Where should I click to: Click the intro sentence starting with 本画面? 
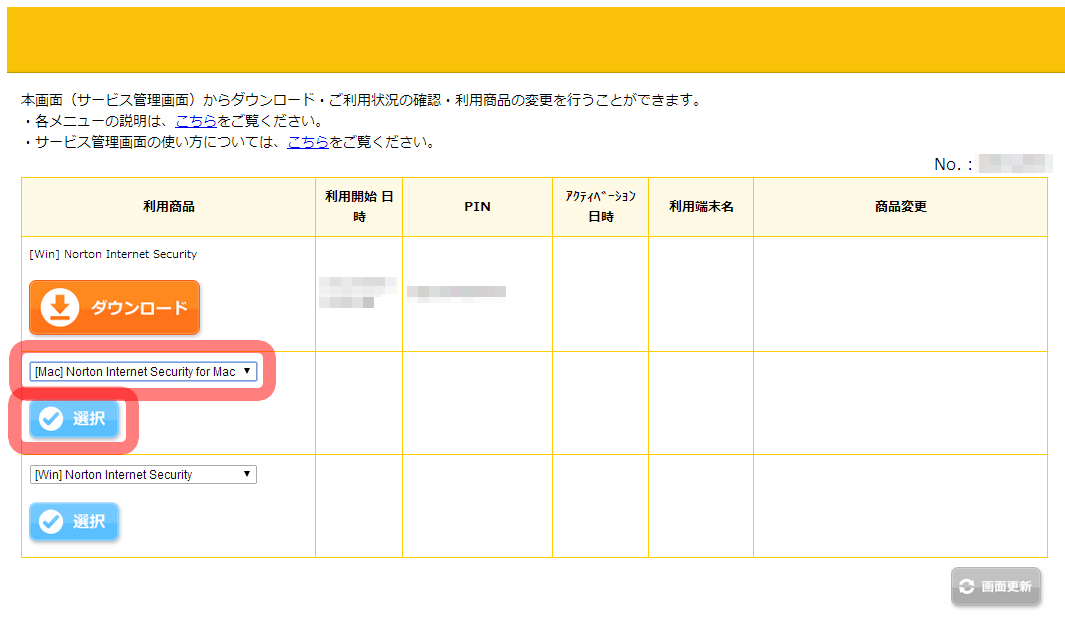(x=362, y=100)
